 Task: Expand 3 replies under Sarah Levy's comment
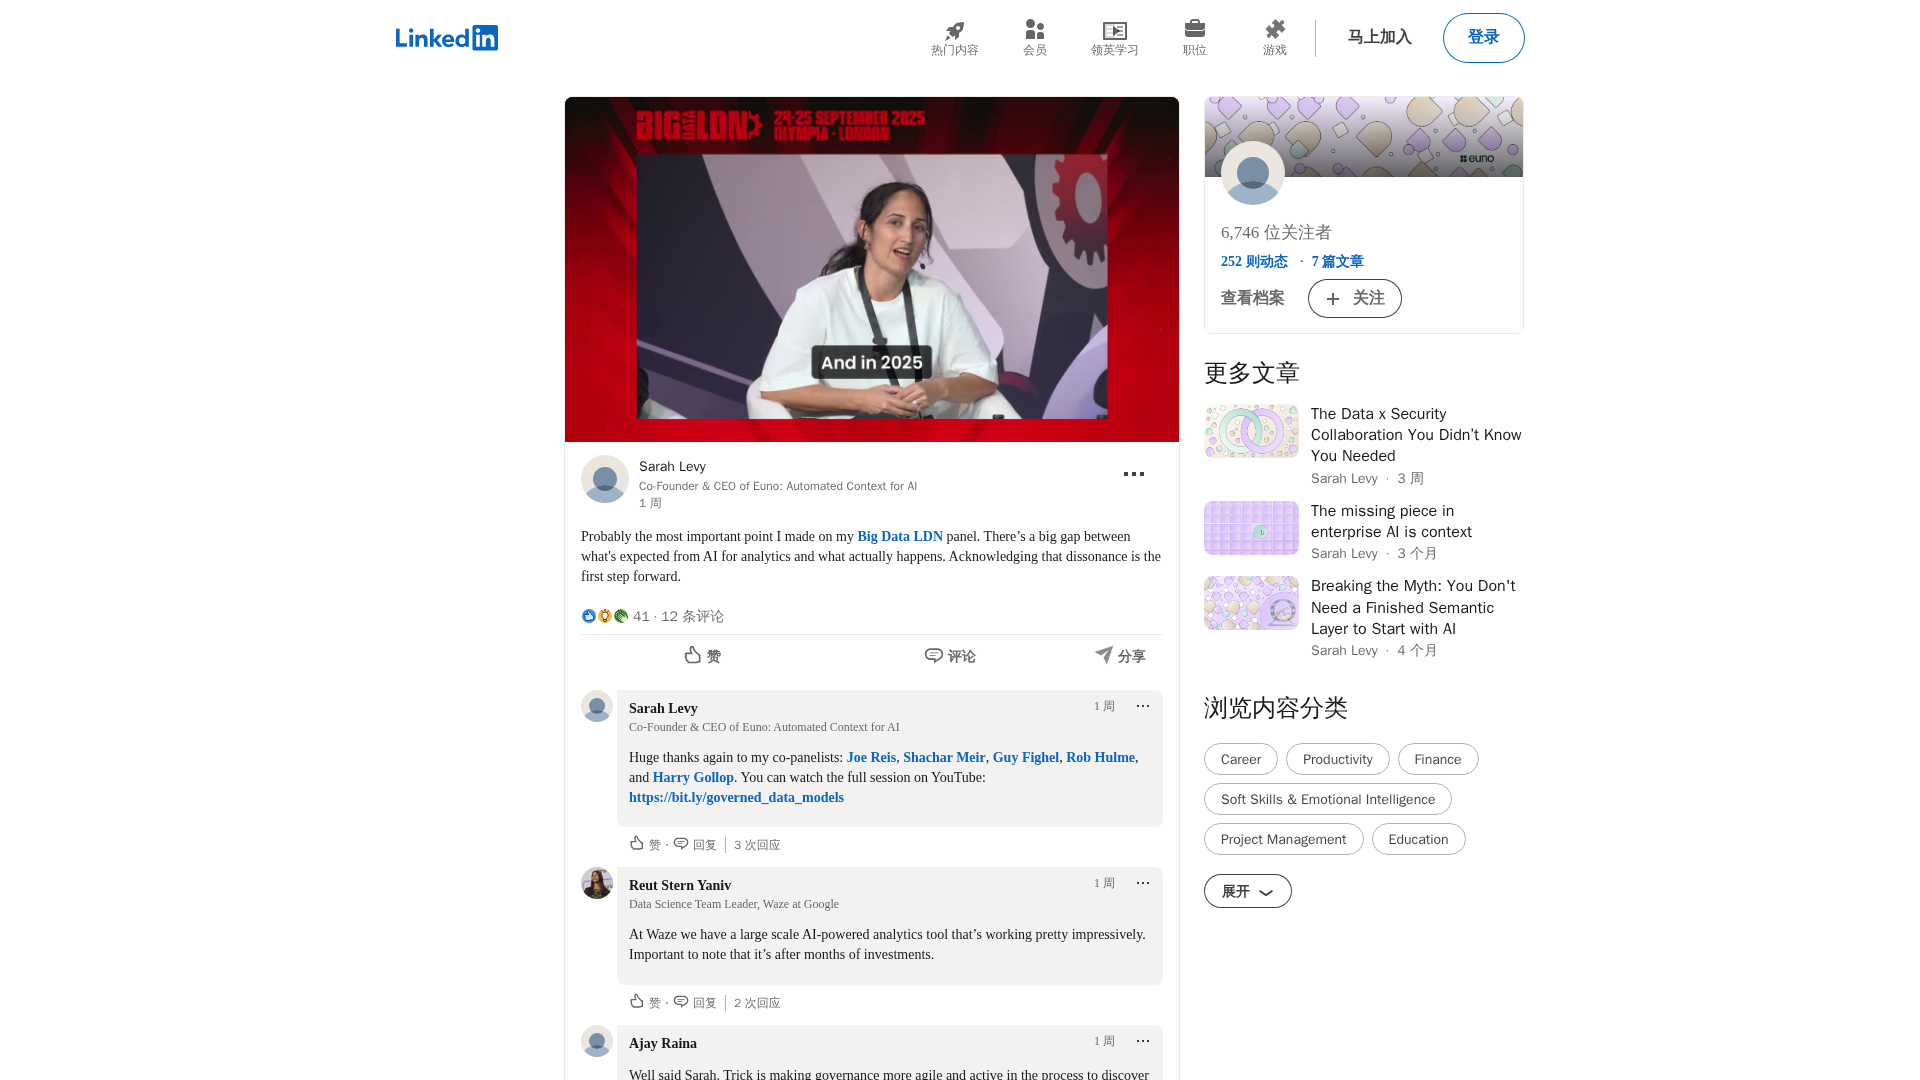pyautogui.click(x=757, y=845)
